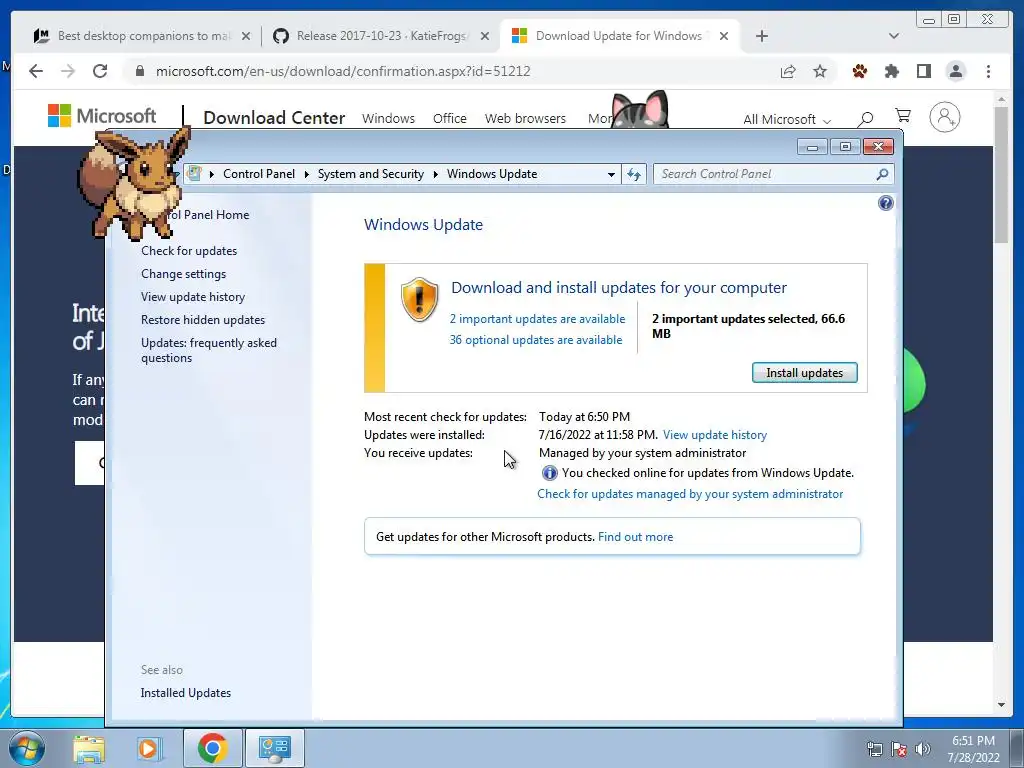Click the volume speaker tray icon

point(923,749)
